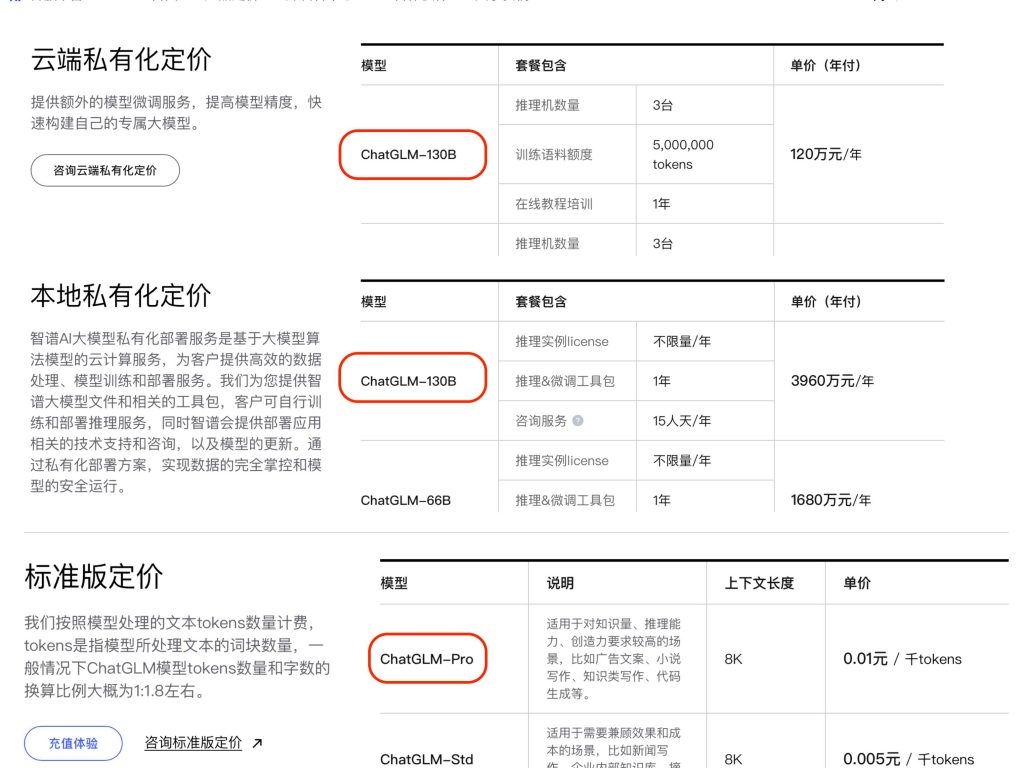Click 不限量/年 in the ChatGLM-130B row
This screenshot has height=768, width=1024.
[x=682, y=341]
